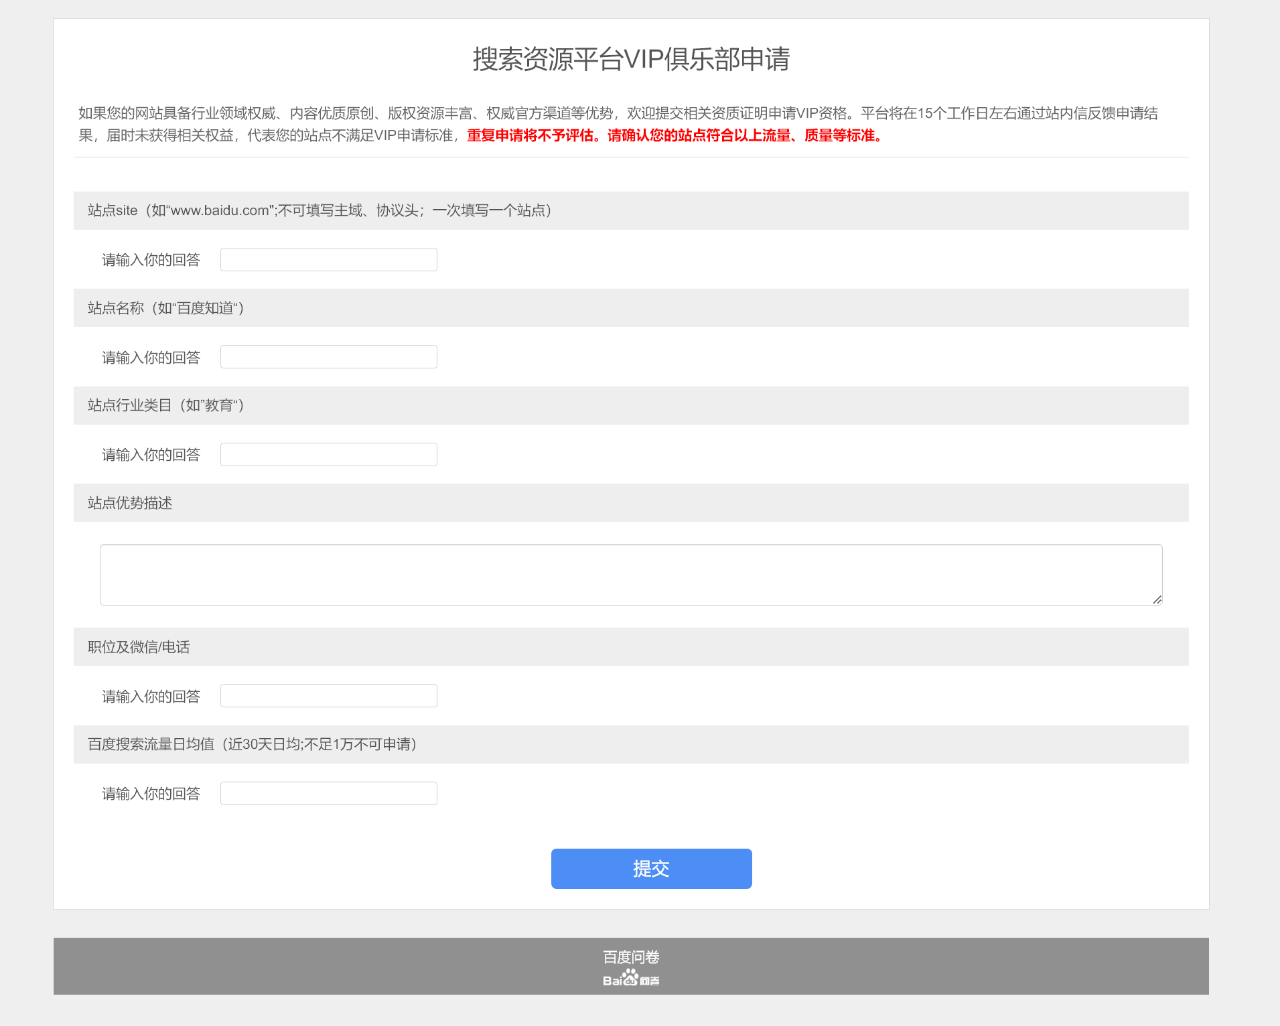Click the 站点site question header bar
The width and height of the screenshot is (1280, 1026).
319,211
